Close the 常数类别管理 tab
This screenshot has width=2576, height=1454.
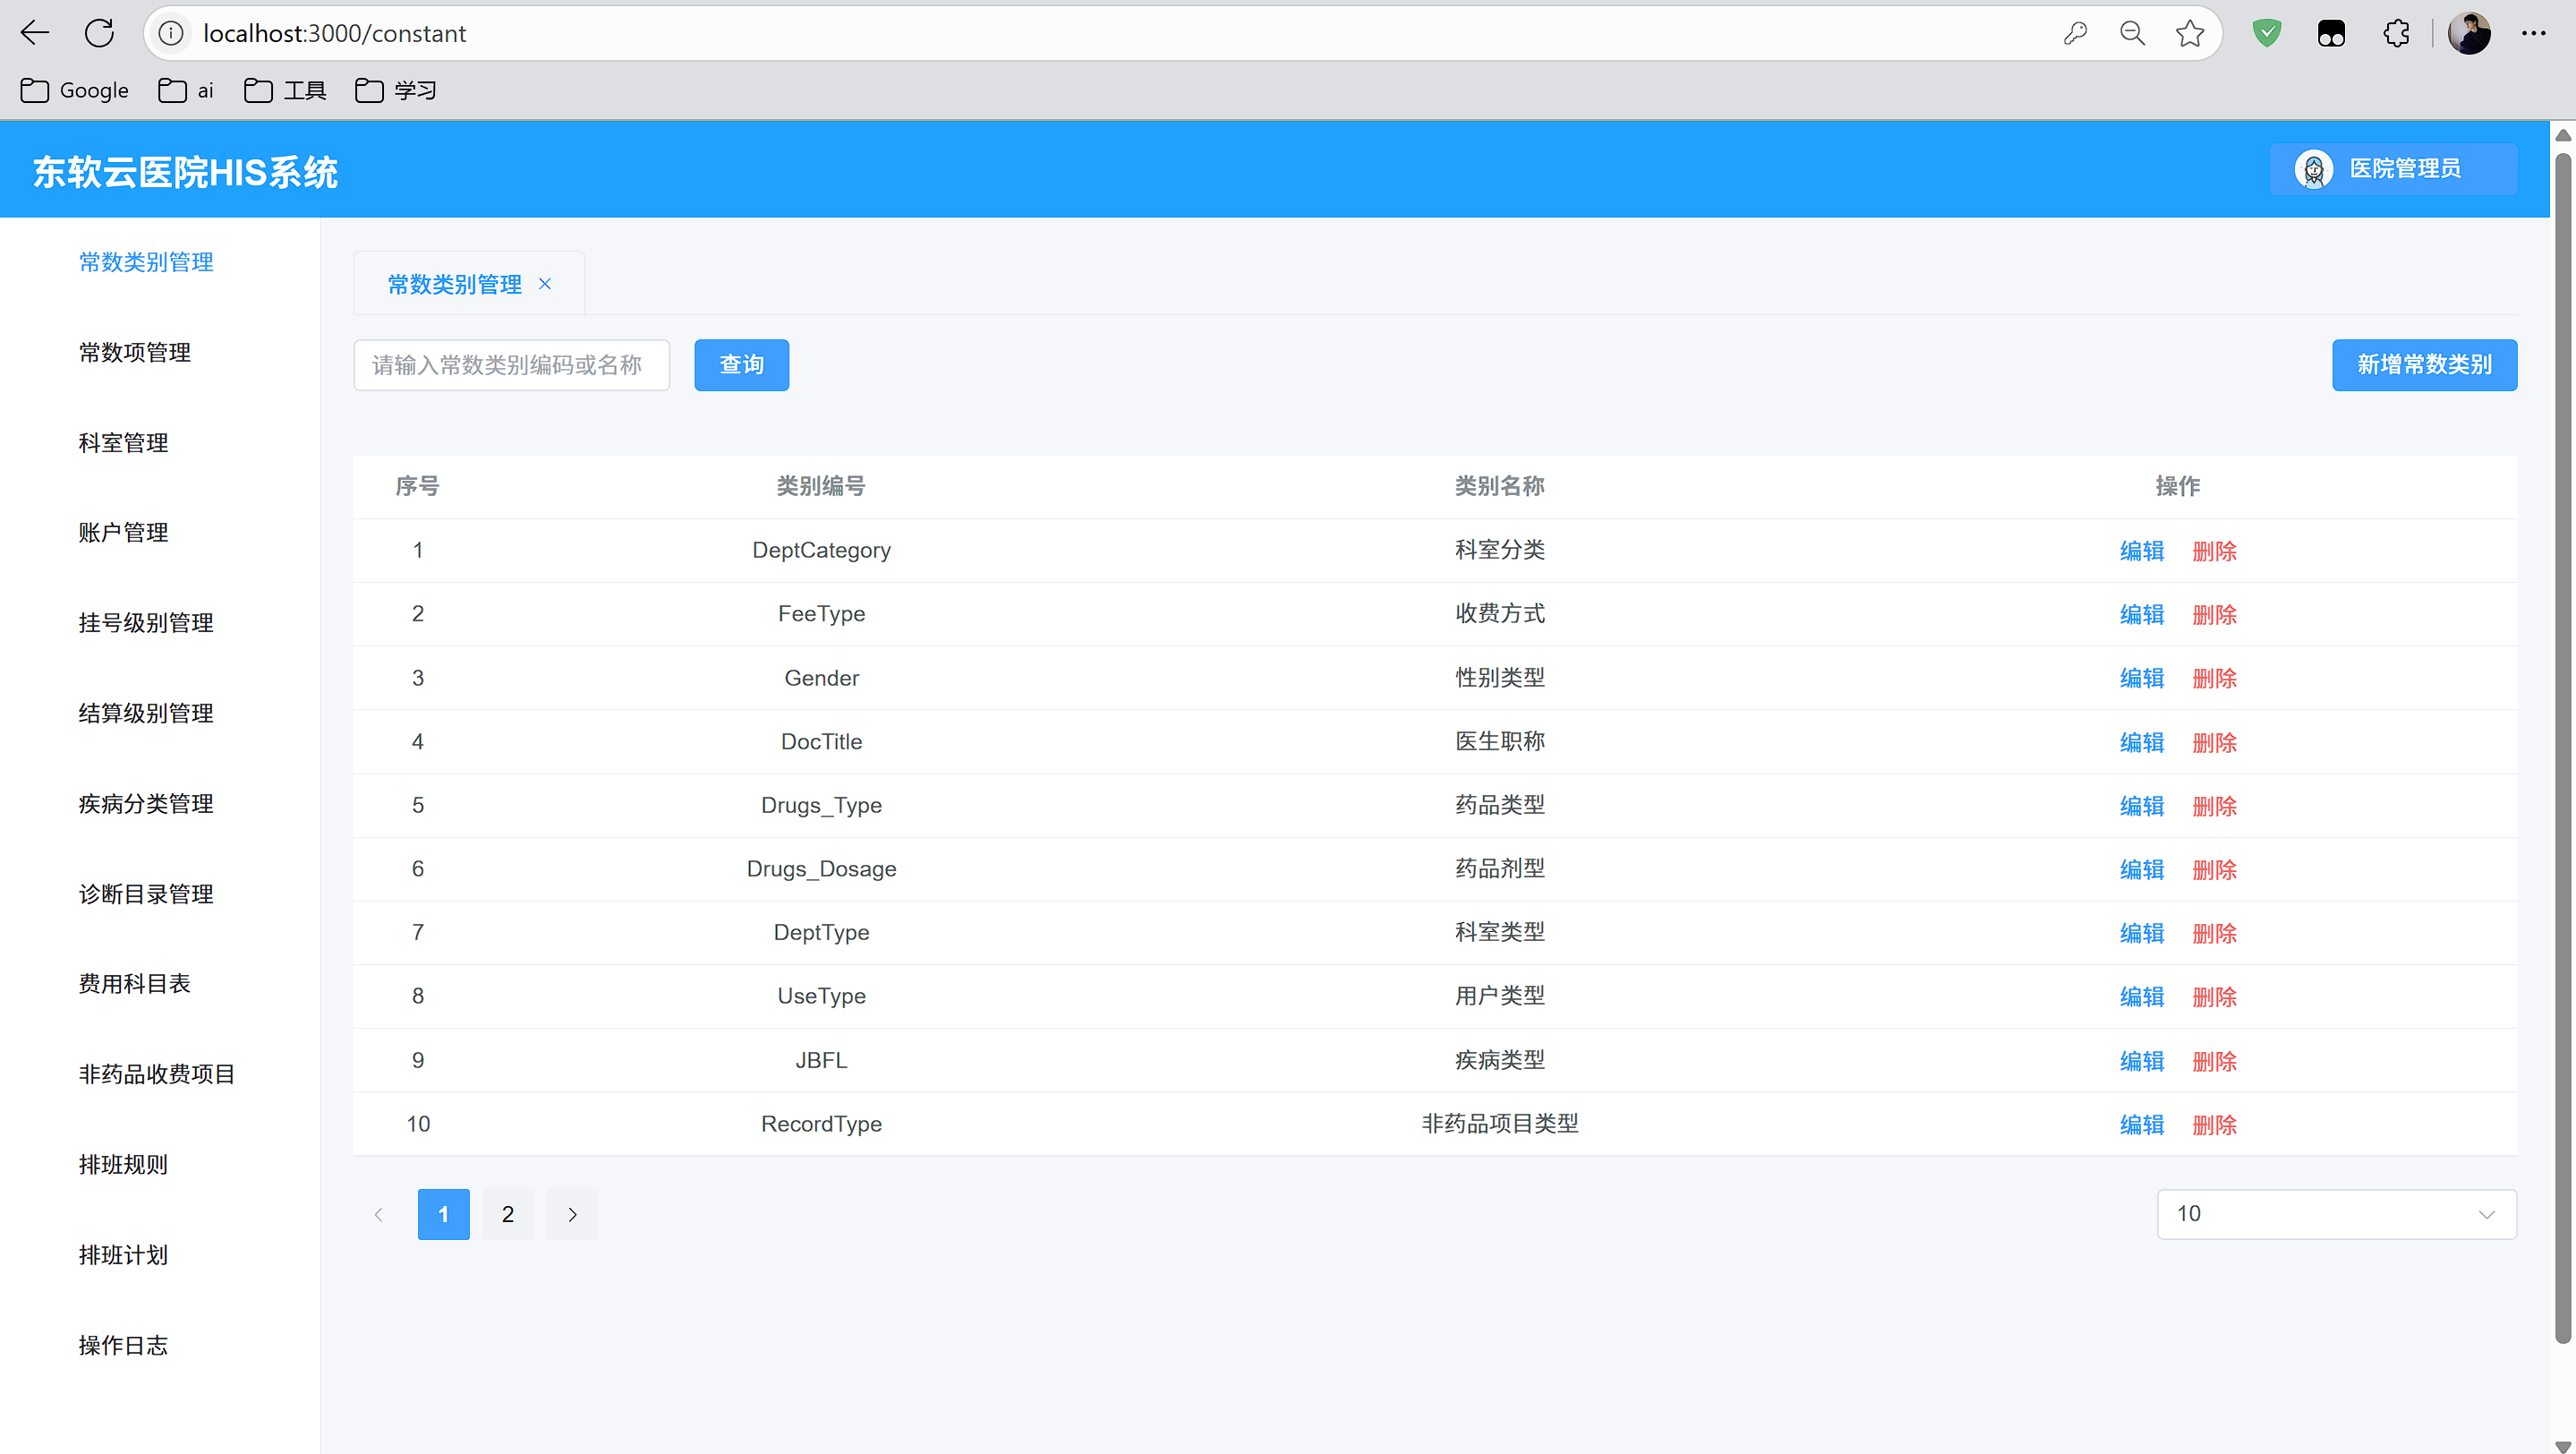click(x=545, y=284)
